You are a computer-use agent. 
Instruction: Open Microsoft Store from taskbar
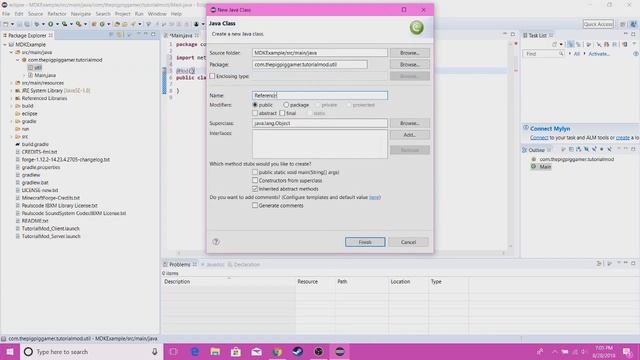tap(236, 351)
